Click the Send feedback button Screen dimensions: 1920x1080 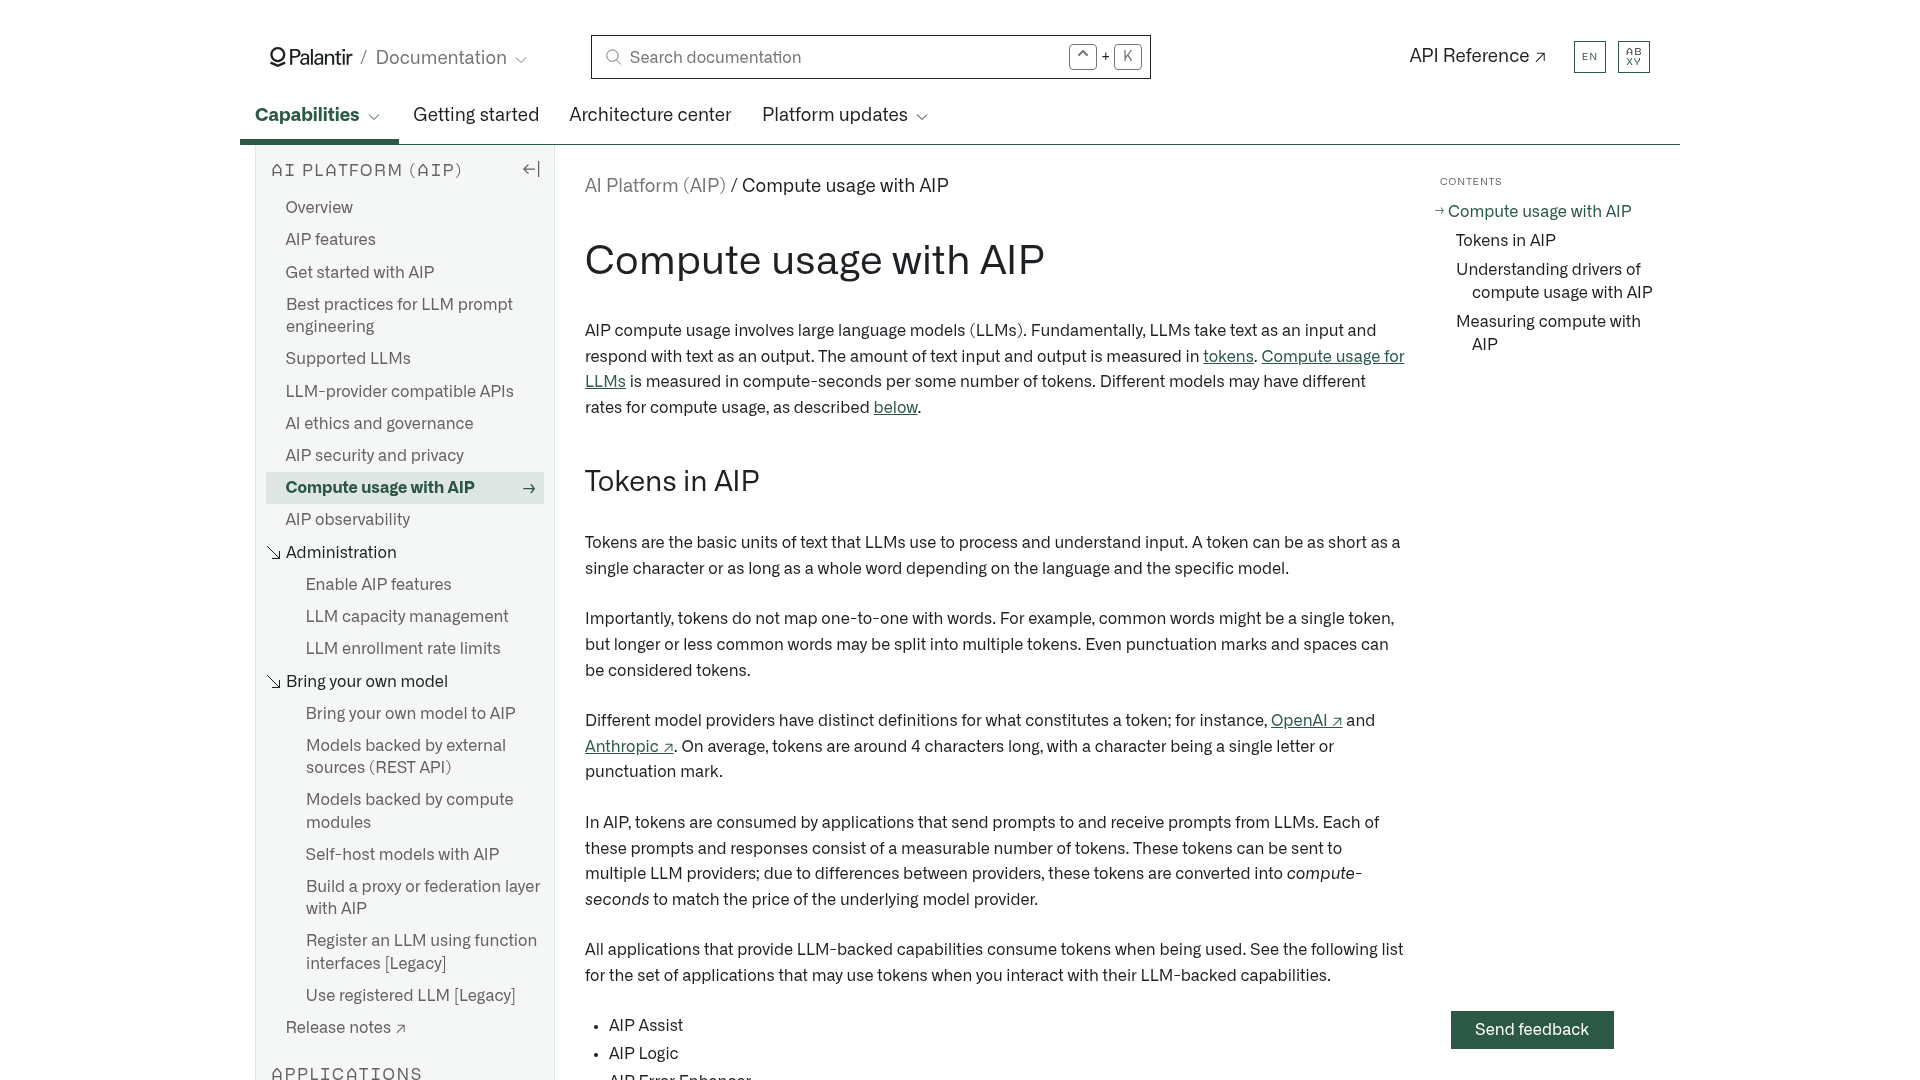pos(1532,1030)
